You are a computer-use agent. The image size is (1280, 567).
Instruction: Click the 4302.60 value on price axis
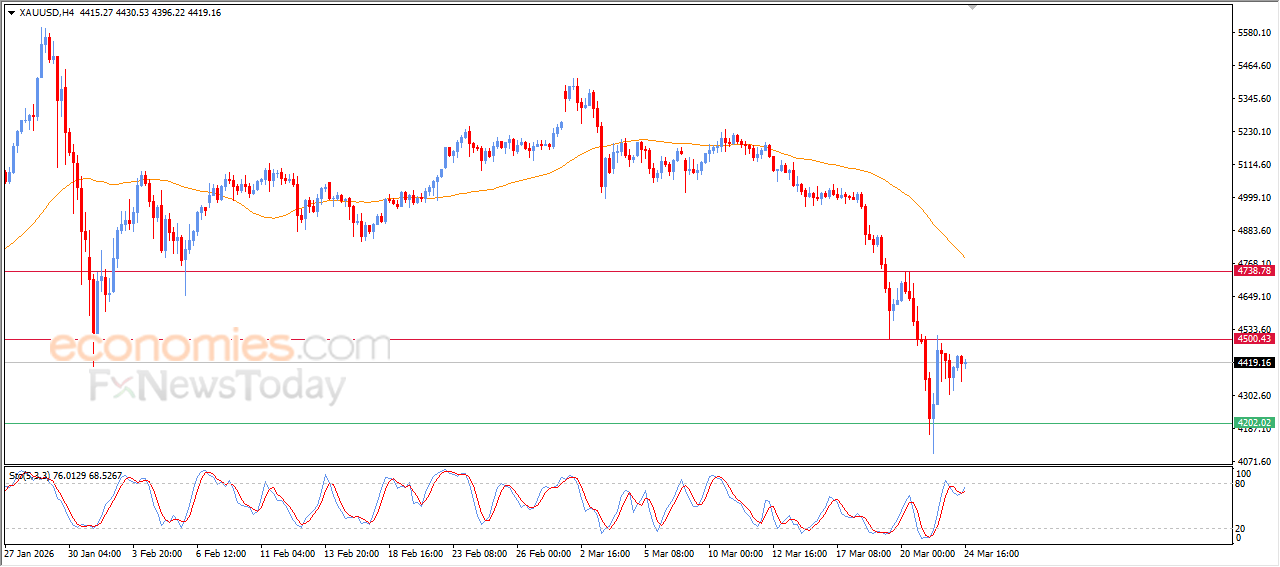pos(1254,396)
